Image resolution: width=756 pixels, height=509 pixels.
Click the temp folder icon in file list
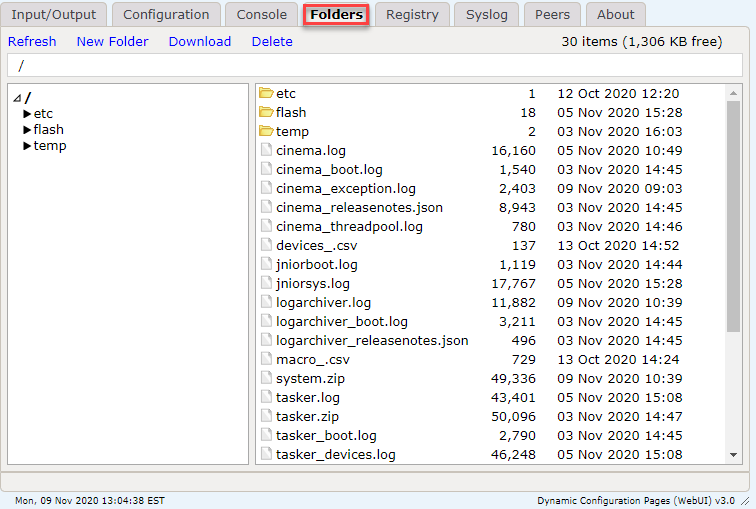click(266, 131)
